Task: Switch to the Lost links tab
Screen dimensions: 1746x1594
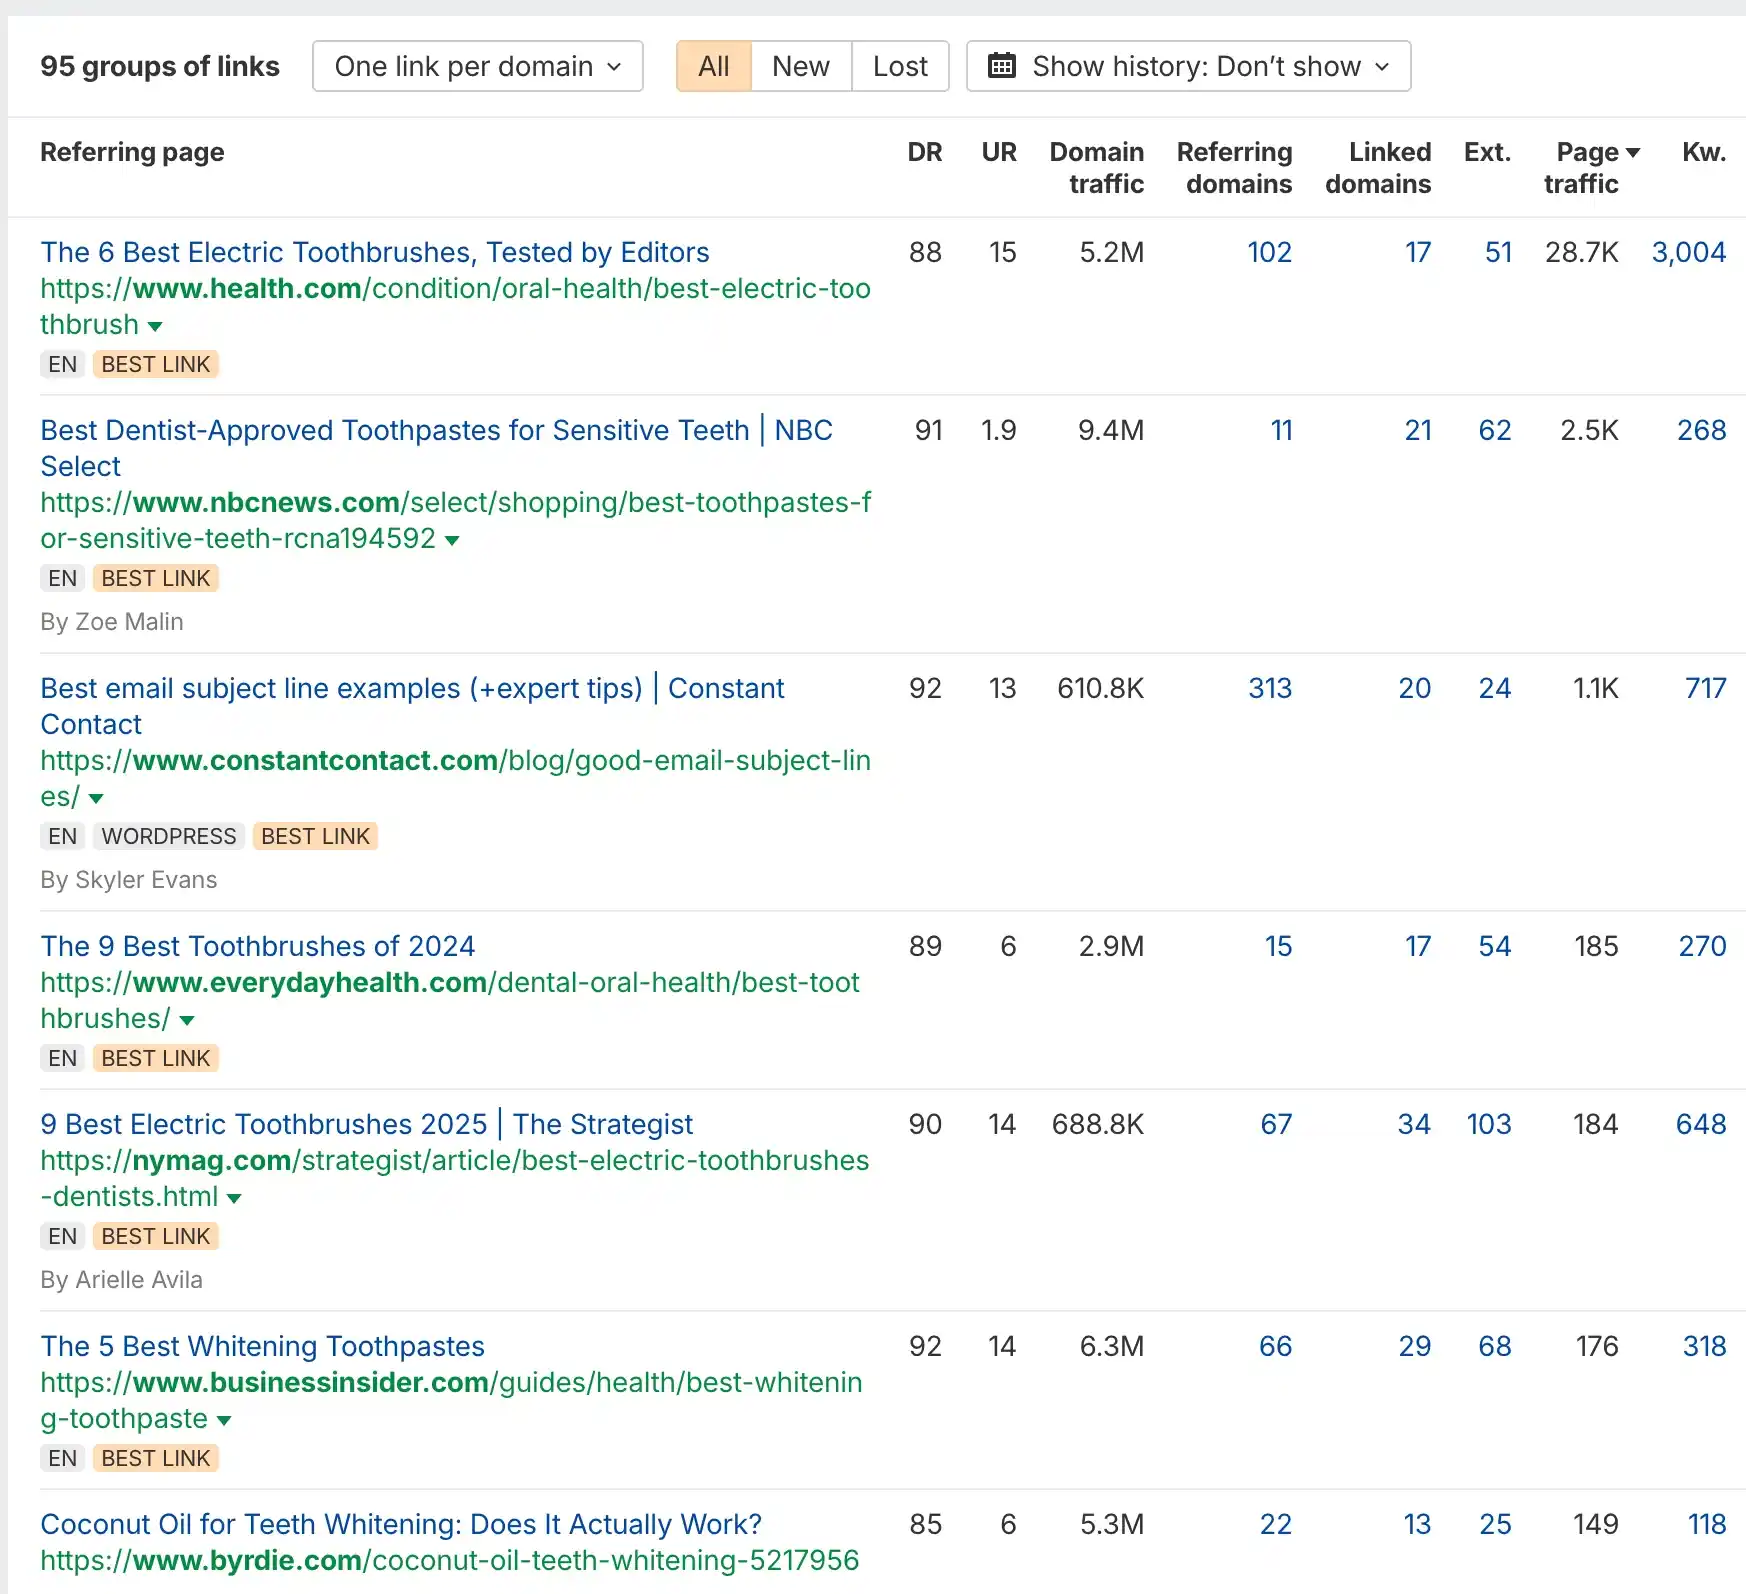Action: [x=900, y=66]
